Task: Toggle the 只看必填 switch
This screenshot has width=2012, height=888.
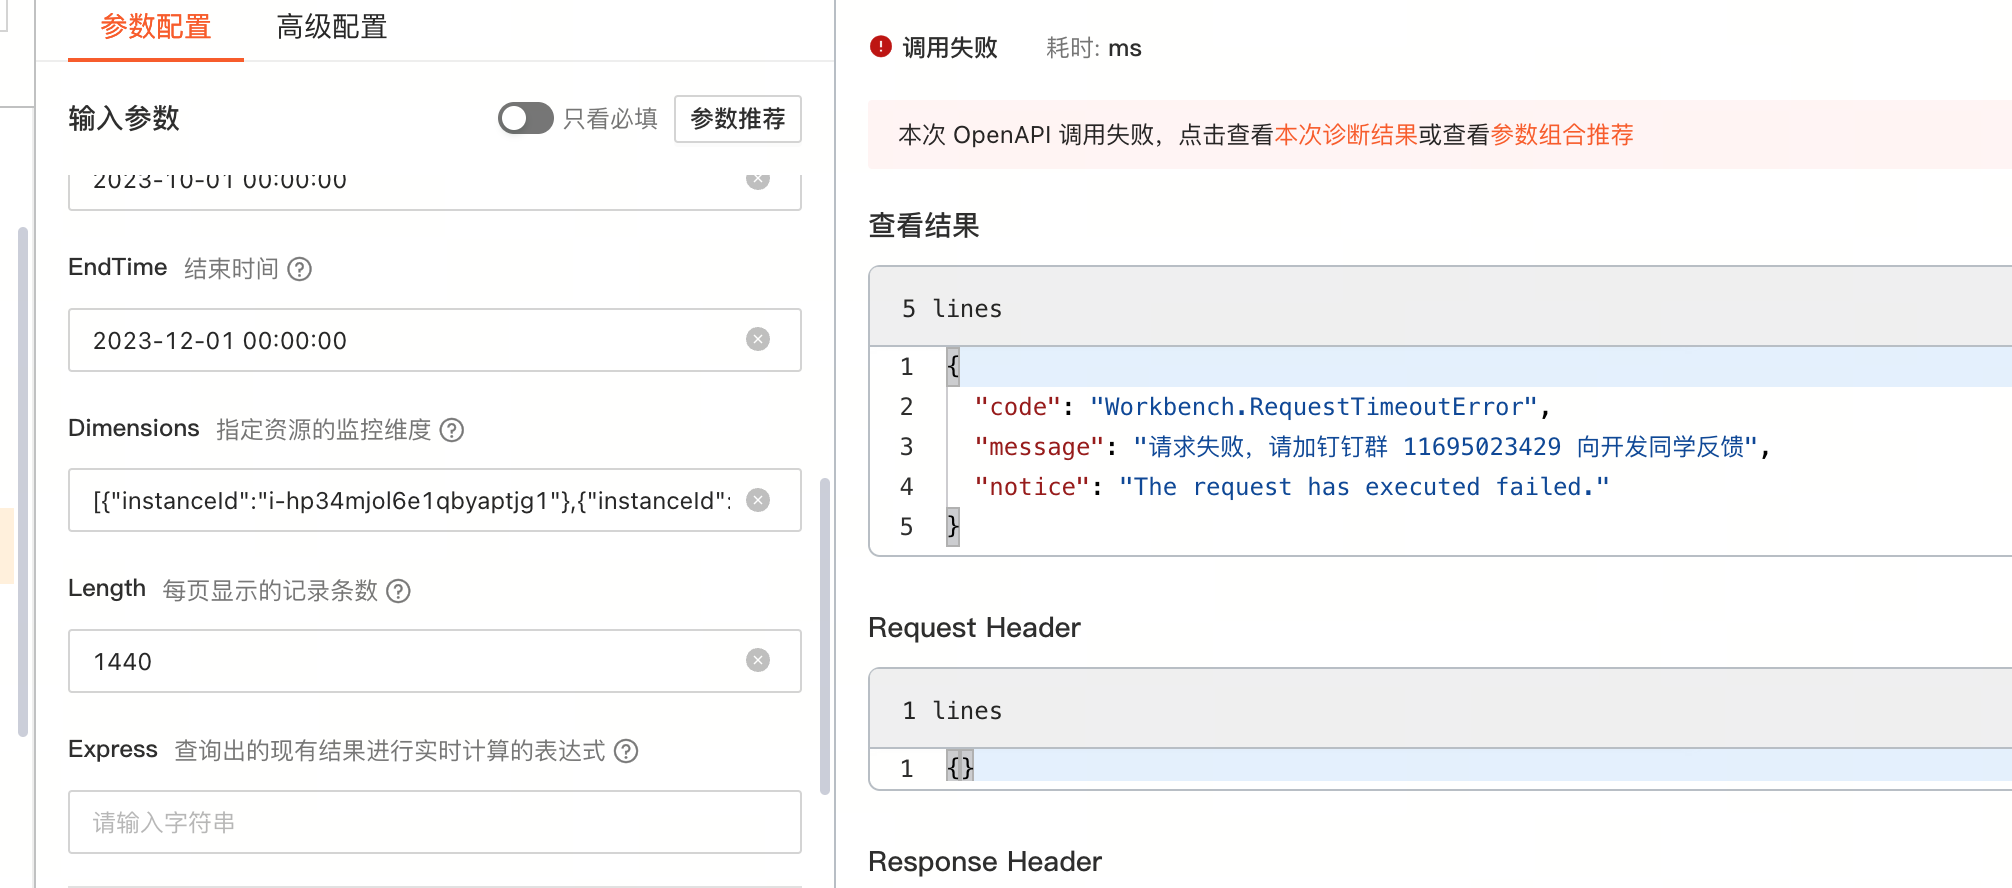Action: pyautogui.click(x=526, y=119)
